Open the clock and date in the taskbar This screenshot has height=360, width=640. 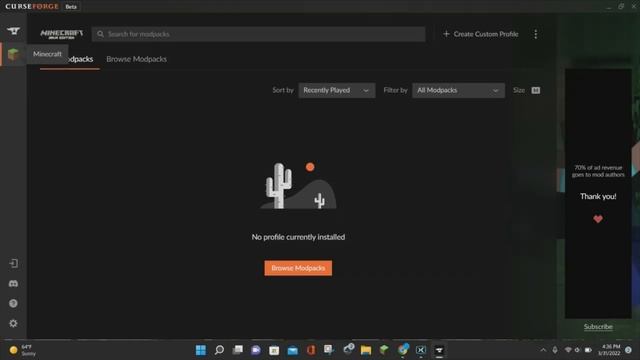click(609, 350)
